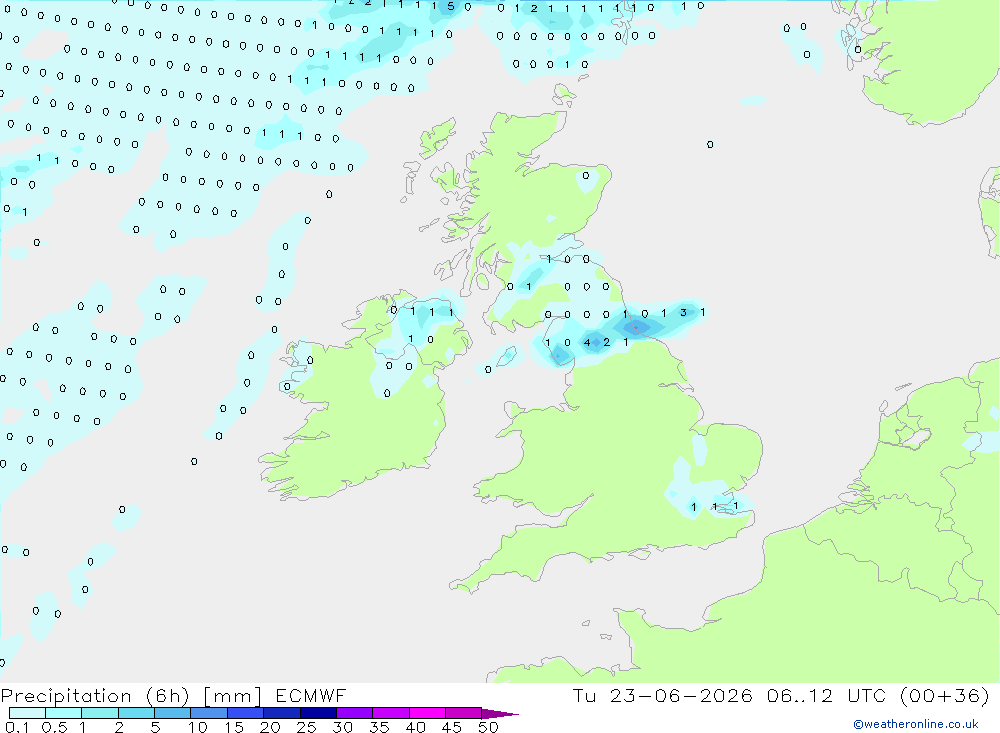1000x733 pixels.
Task: Click the 0.1–0.5 mm palest legend swatch
Action: [x=27, y=713]
